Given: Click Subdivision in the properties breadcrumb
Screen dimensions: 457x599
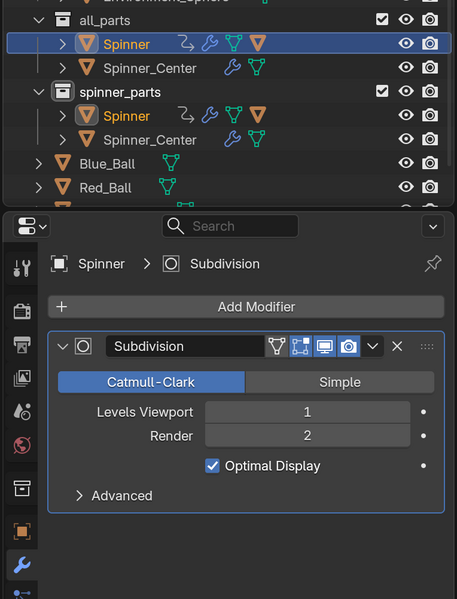Looking at the screenshot, I should 225,264.
